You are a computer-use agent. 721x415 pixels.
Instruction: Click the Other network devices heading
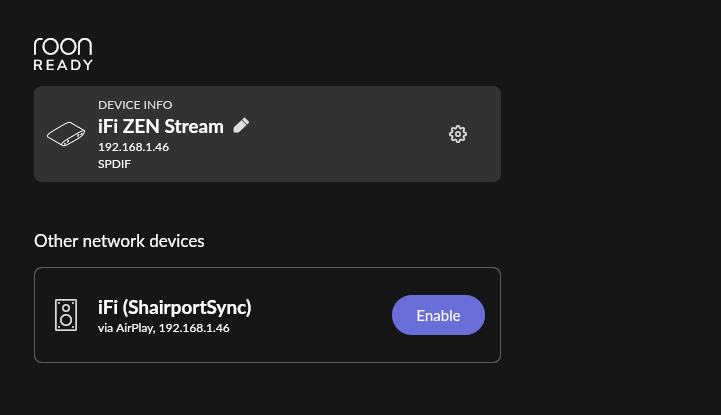click(119, 241)
